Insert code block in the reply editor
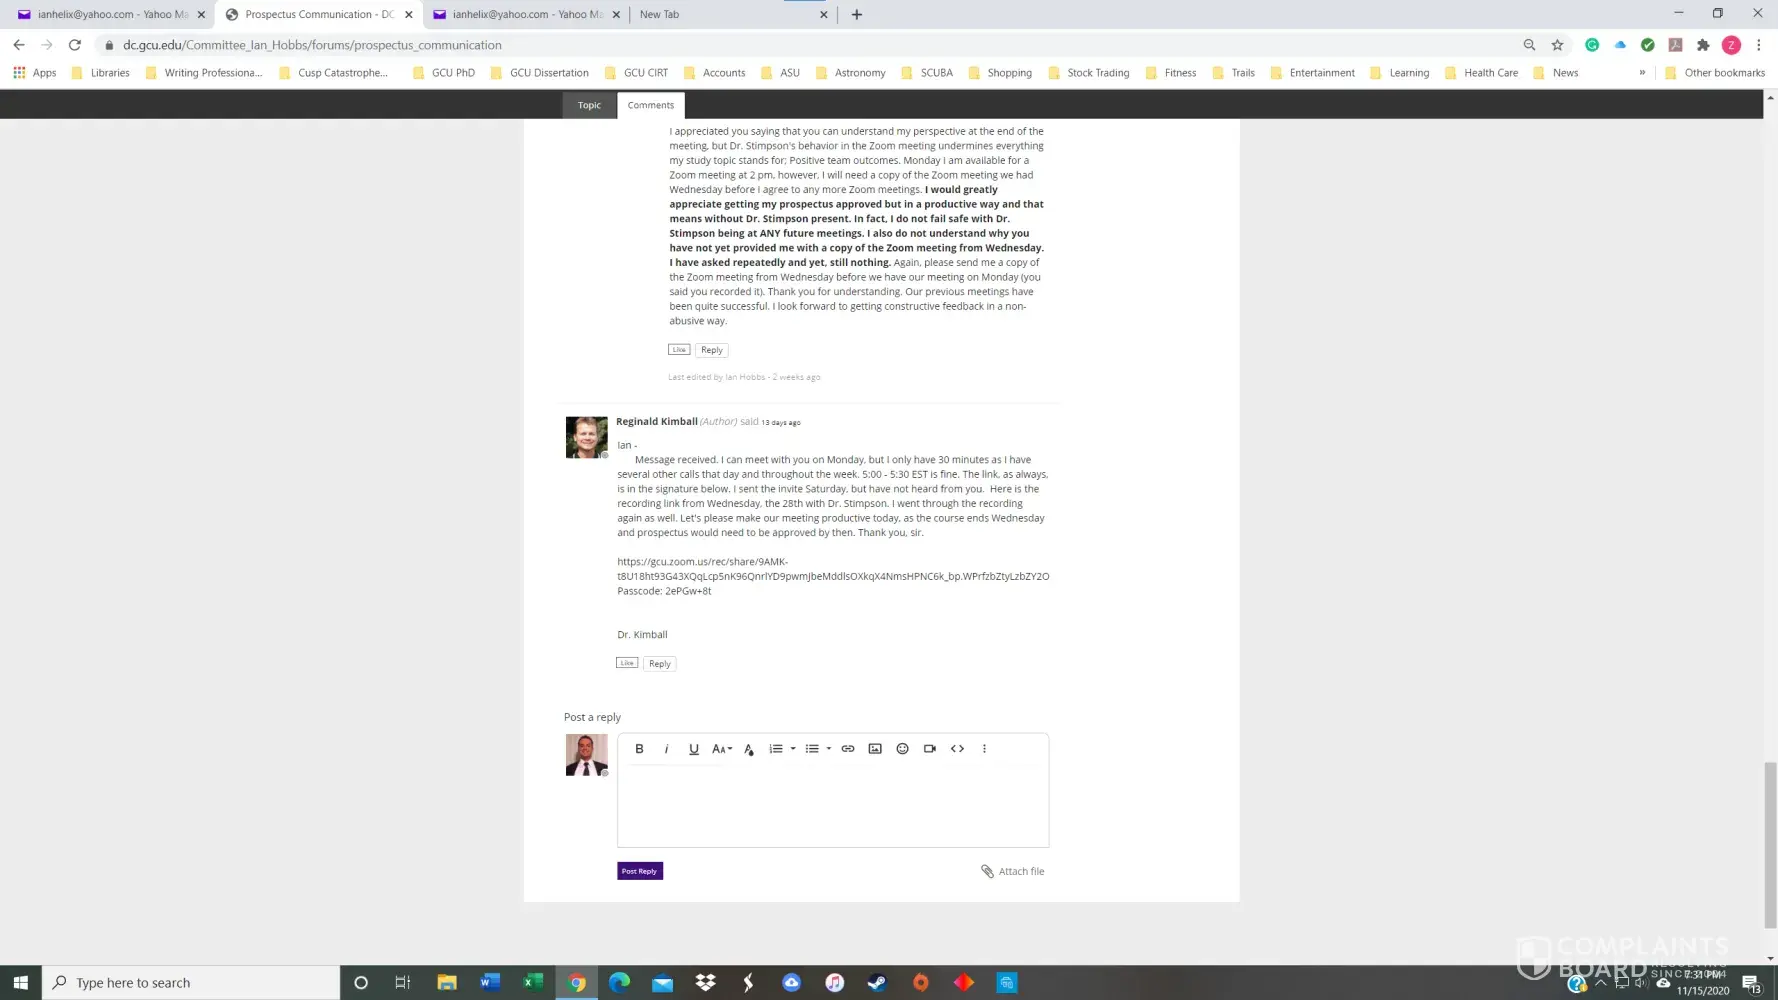This screenshot has height=1000, width=1778. (x=957, y=749)
